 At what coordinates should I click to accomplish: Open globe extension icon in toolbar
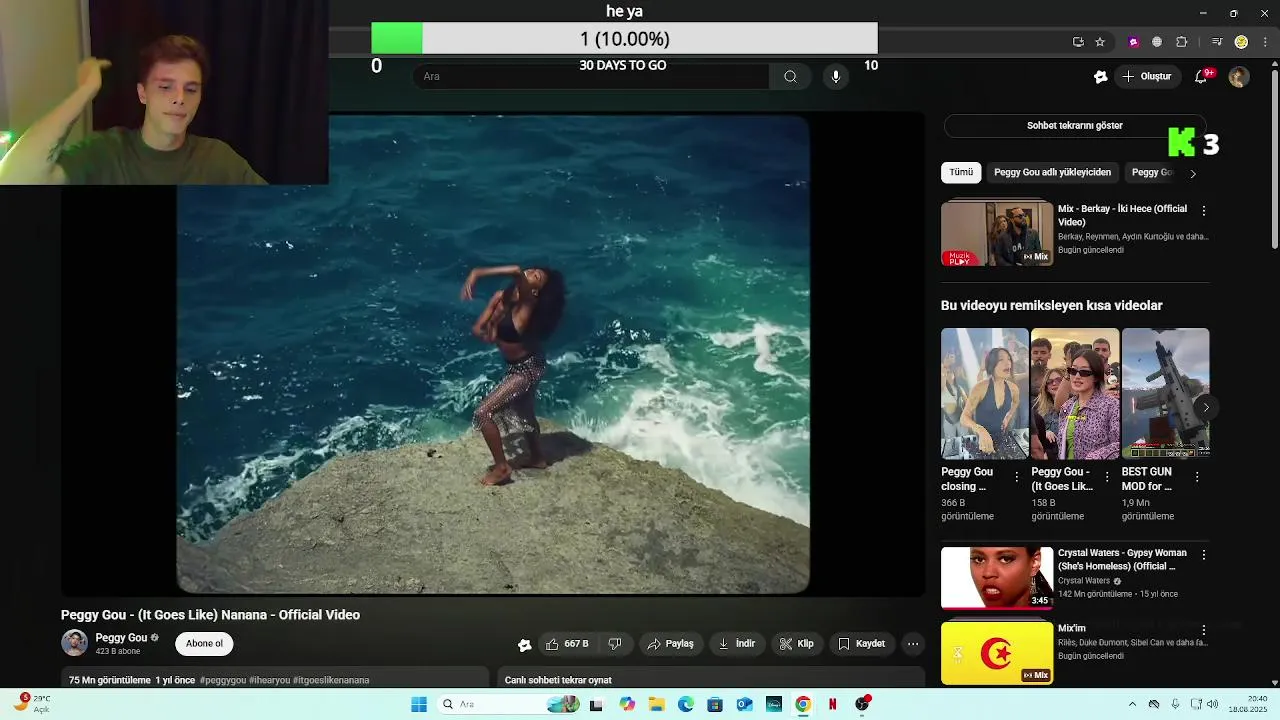click(1157, 42)
